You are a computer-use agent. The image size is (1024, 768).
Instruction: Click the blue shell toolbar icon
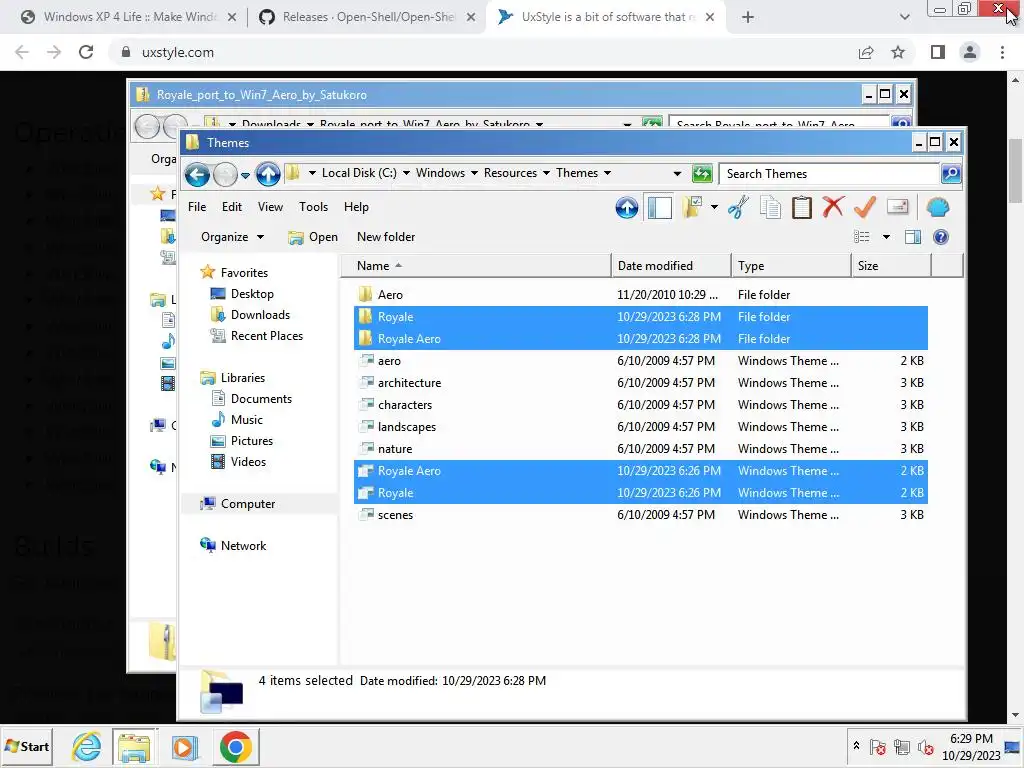(938, 208)
